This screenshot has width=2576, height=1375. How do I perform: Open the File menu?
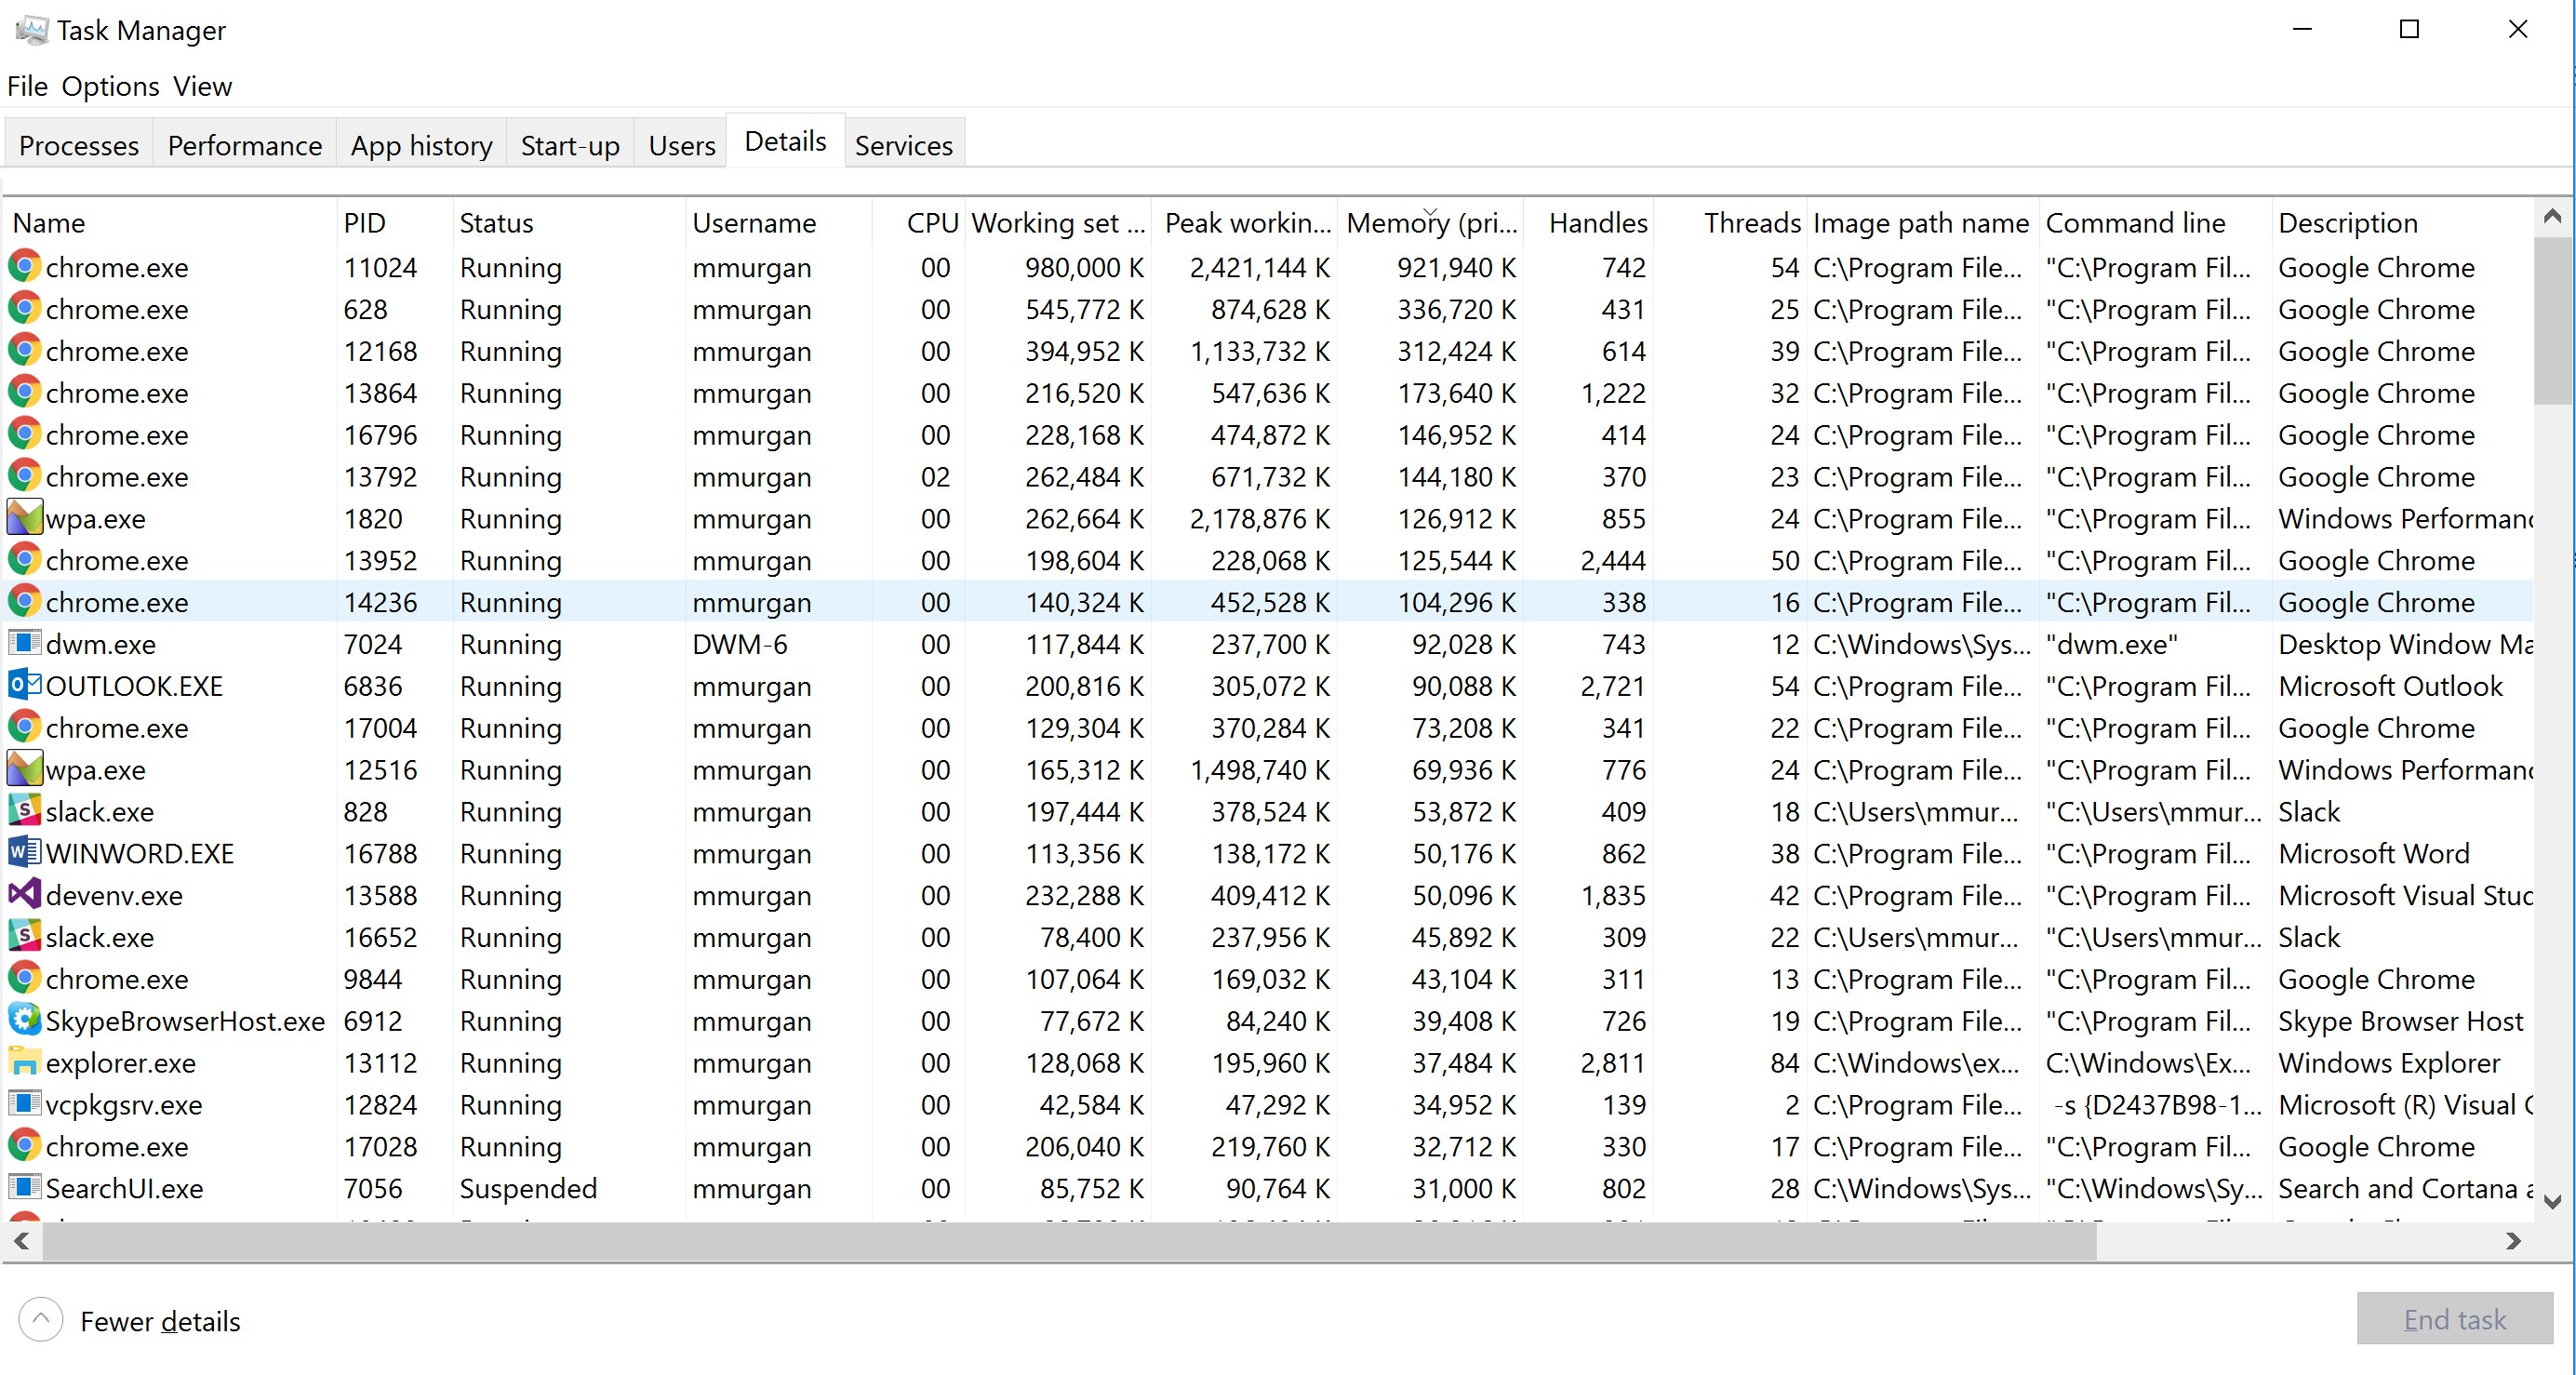tap(27, 86)
